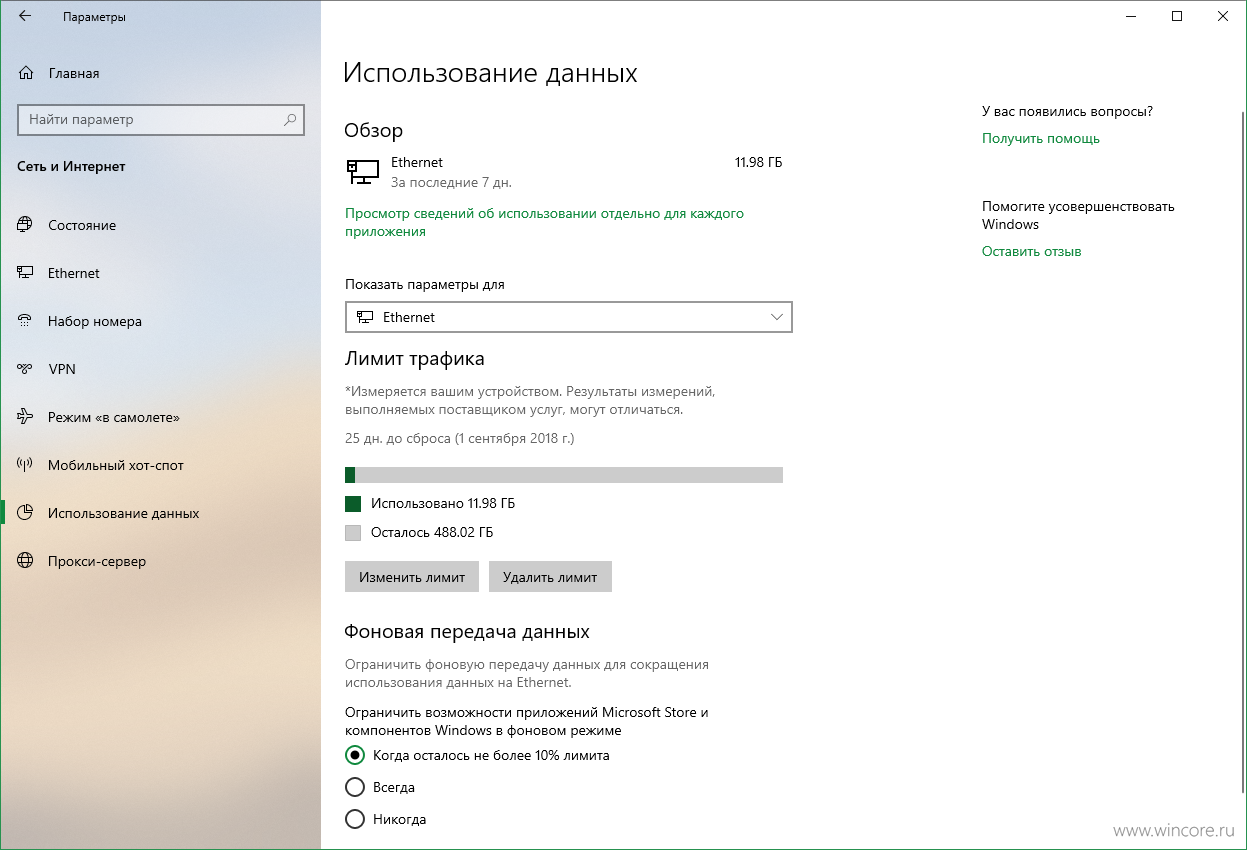The height and width of the screenshot is (850, 1247).
Task: Click the search magnifier icon in Найти параметр
Action: coord(290,119)
